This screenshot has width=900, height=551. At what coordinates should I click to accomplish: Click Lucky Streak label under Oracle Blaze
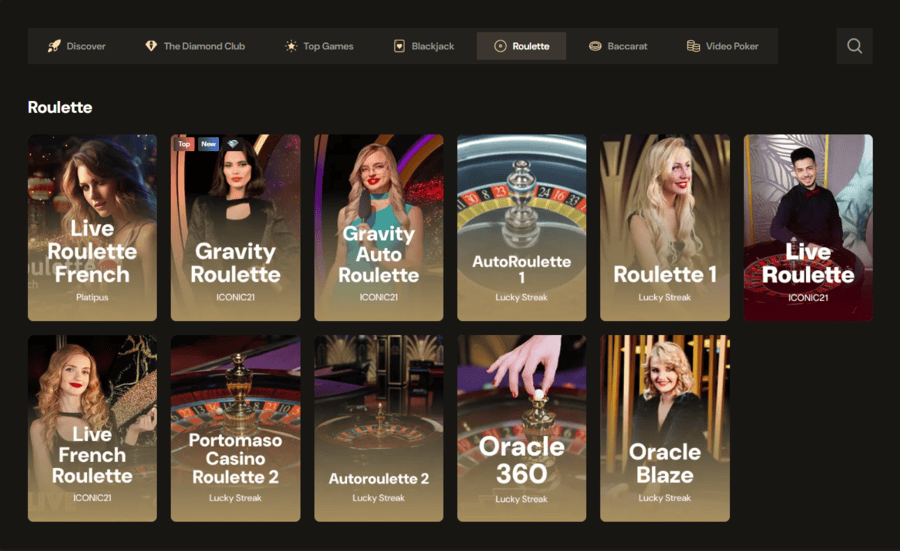[x=665, y=498]
